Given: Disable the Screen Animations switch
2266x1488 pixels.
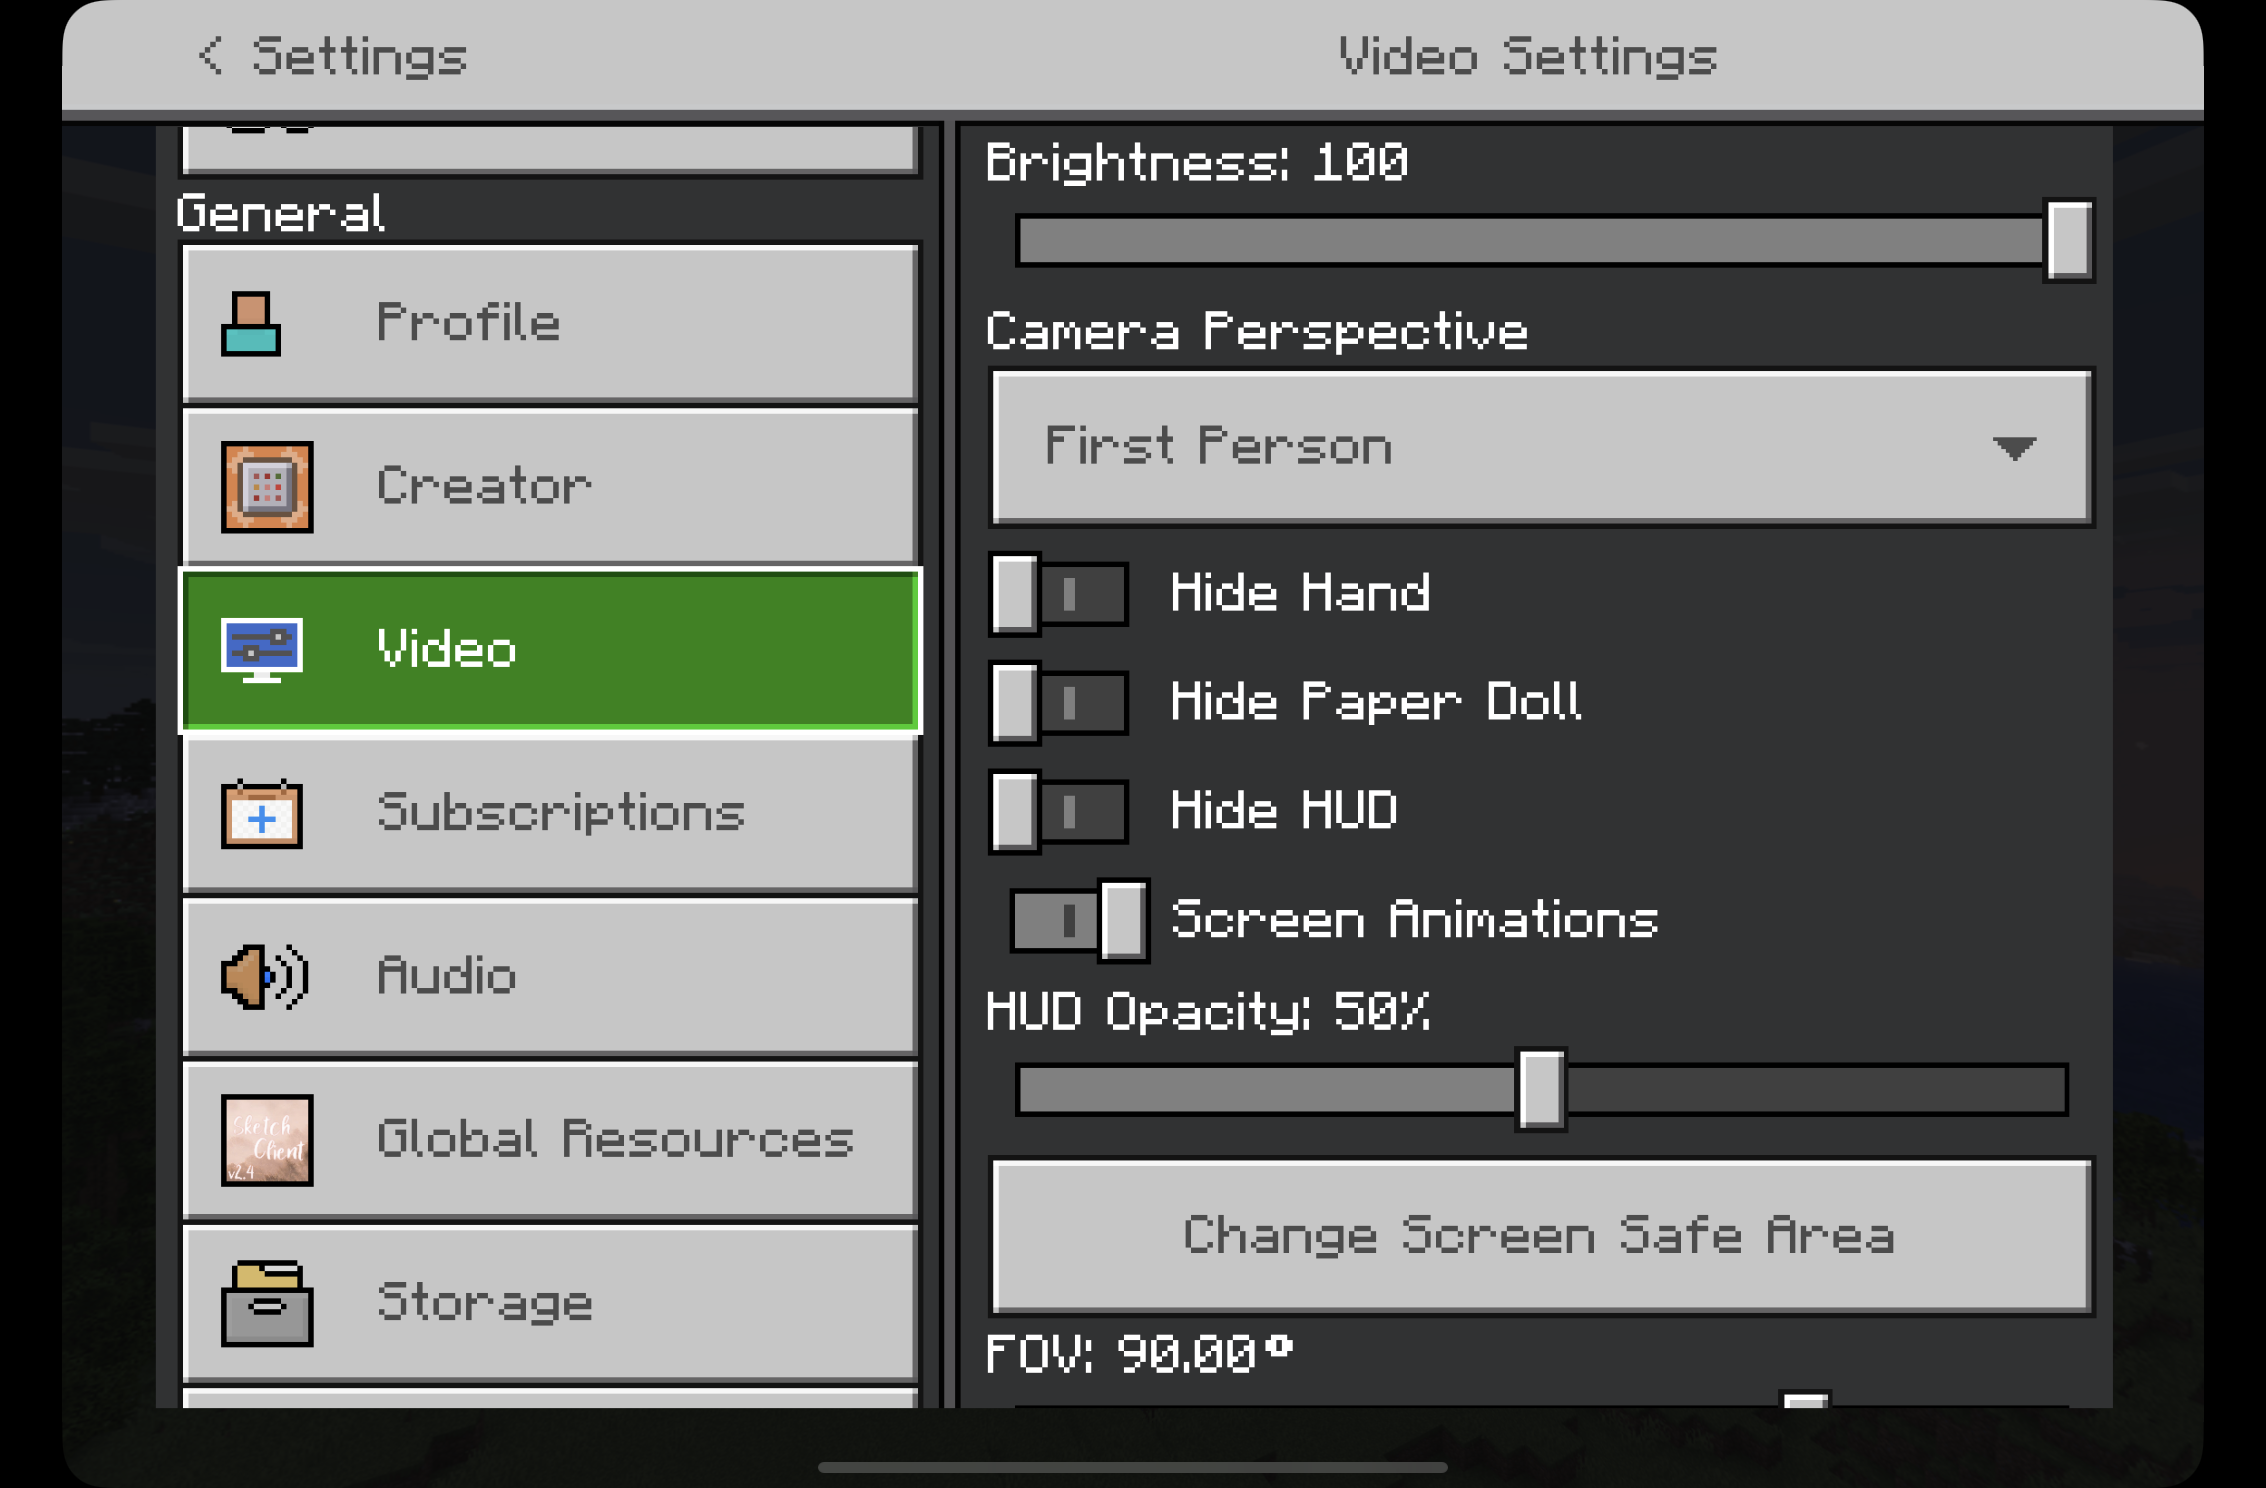Looking at the screenshot, I should pos(1078,920).
